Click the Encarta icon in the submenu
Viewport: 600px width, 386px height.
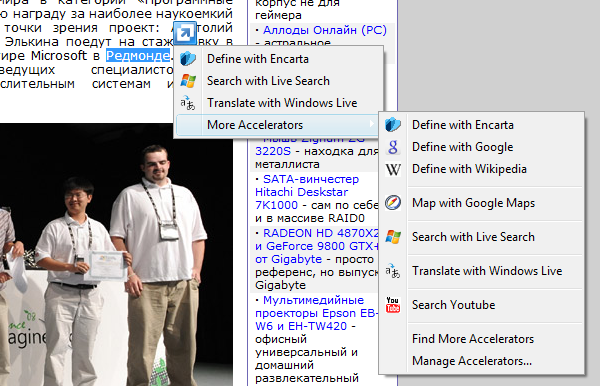point(393,125)
